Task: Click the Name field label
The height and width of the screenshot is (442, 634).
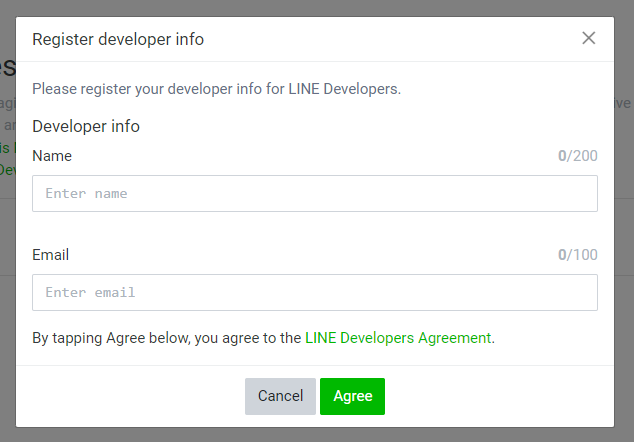Action: click(52, 156)
